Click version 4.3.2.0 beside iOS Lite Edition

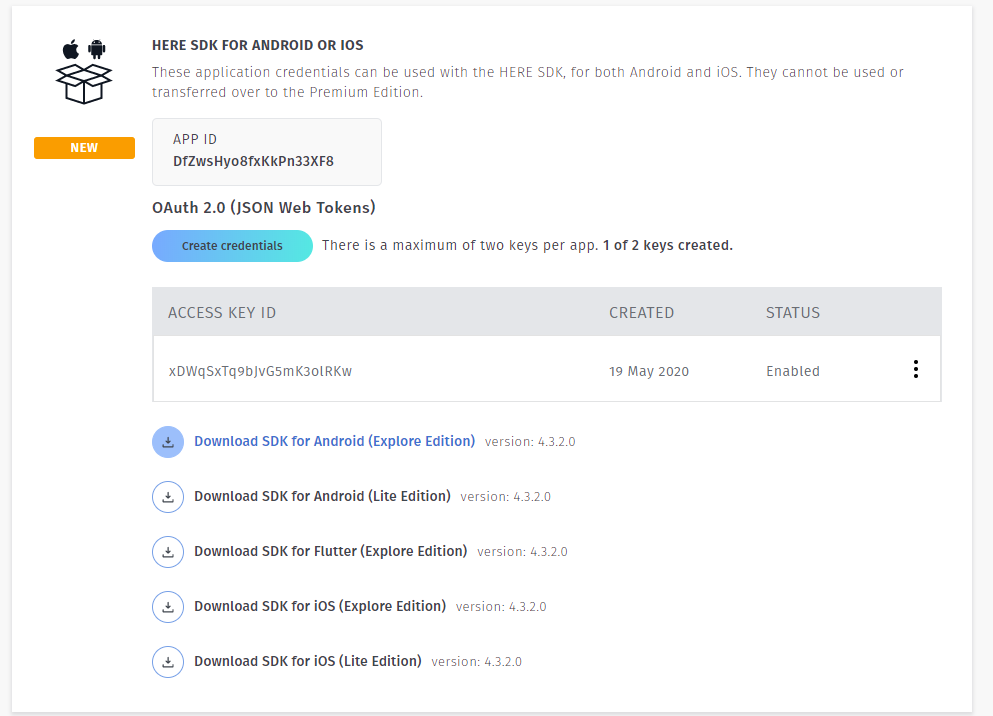pos(476,662)
